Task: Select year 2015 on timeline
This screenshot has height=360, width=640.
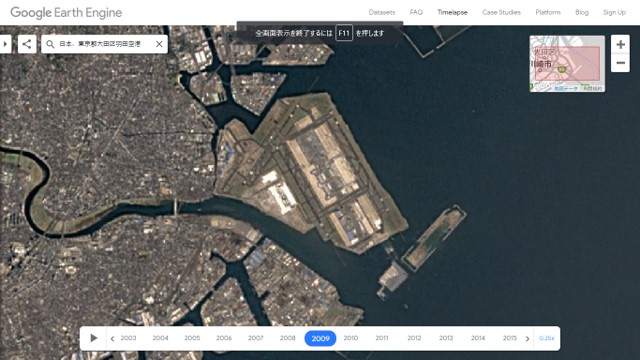Action: click(x=509, y=338)
